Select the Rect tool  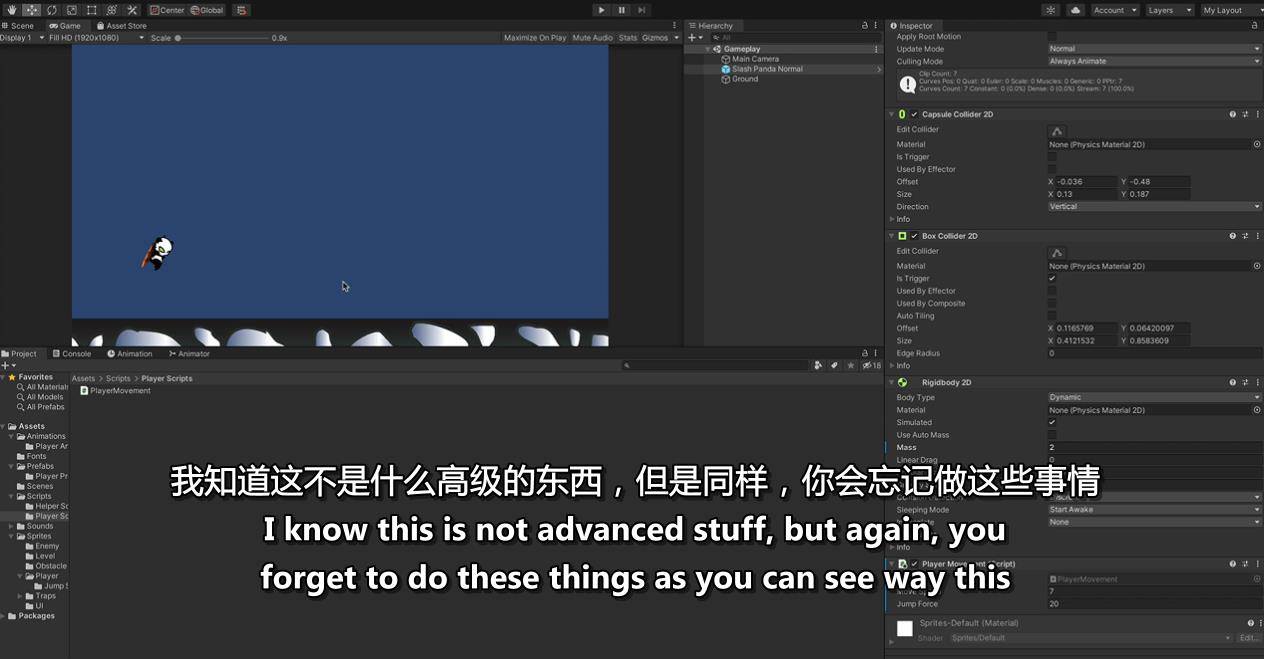[x=91, y=10]
